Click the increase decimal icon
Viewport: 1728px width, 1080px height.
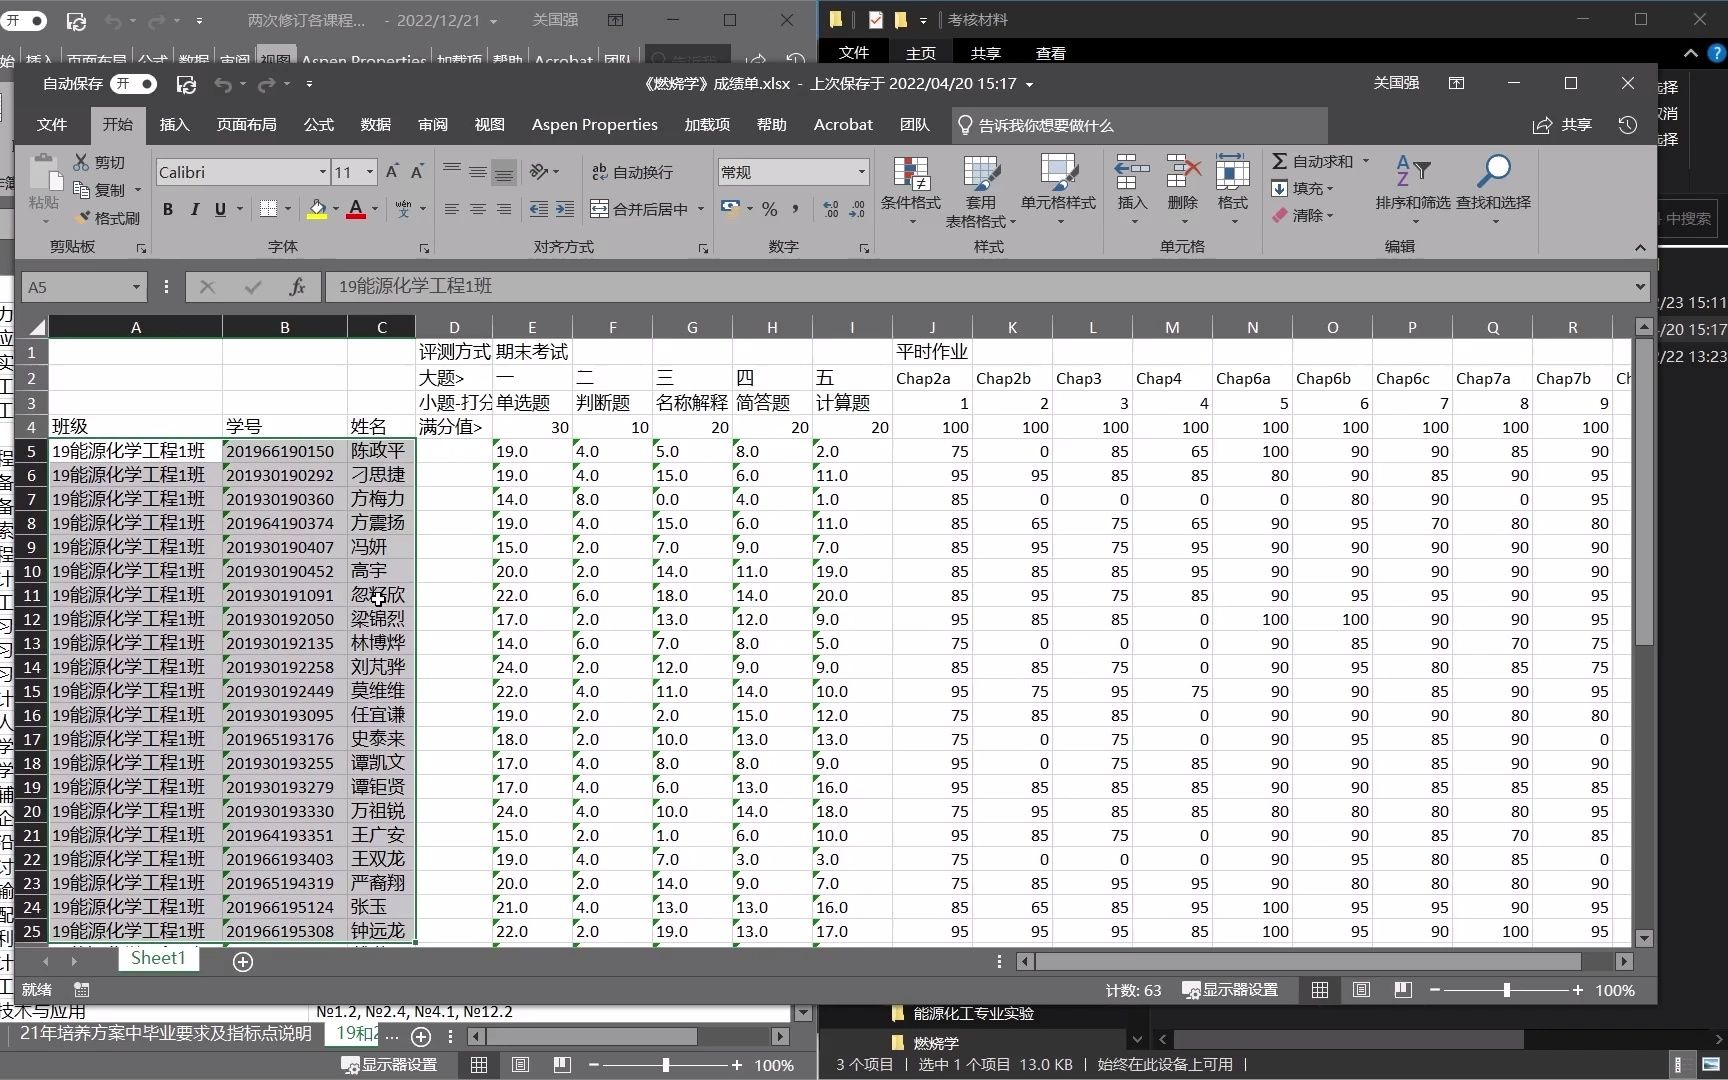pos(831,209)
